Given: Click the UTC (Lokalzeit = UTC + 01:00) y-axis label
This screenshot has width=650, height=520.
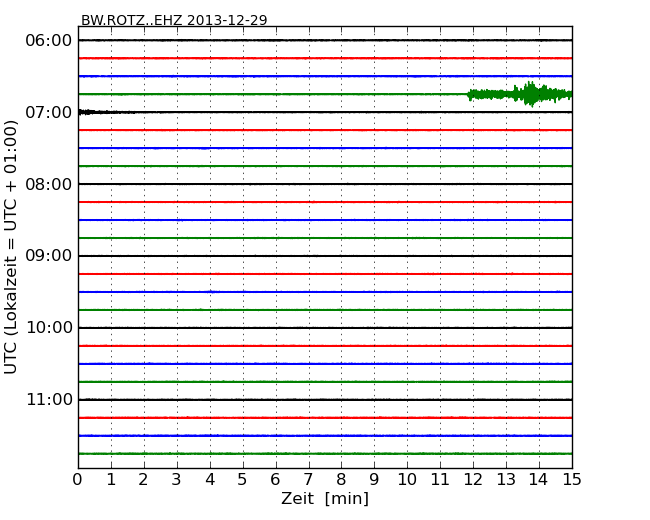Looking at the screenshot, I should 11,247.
